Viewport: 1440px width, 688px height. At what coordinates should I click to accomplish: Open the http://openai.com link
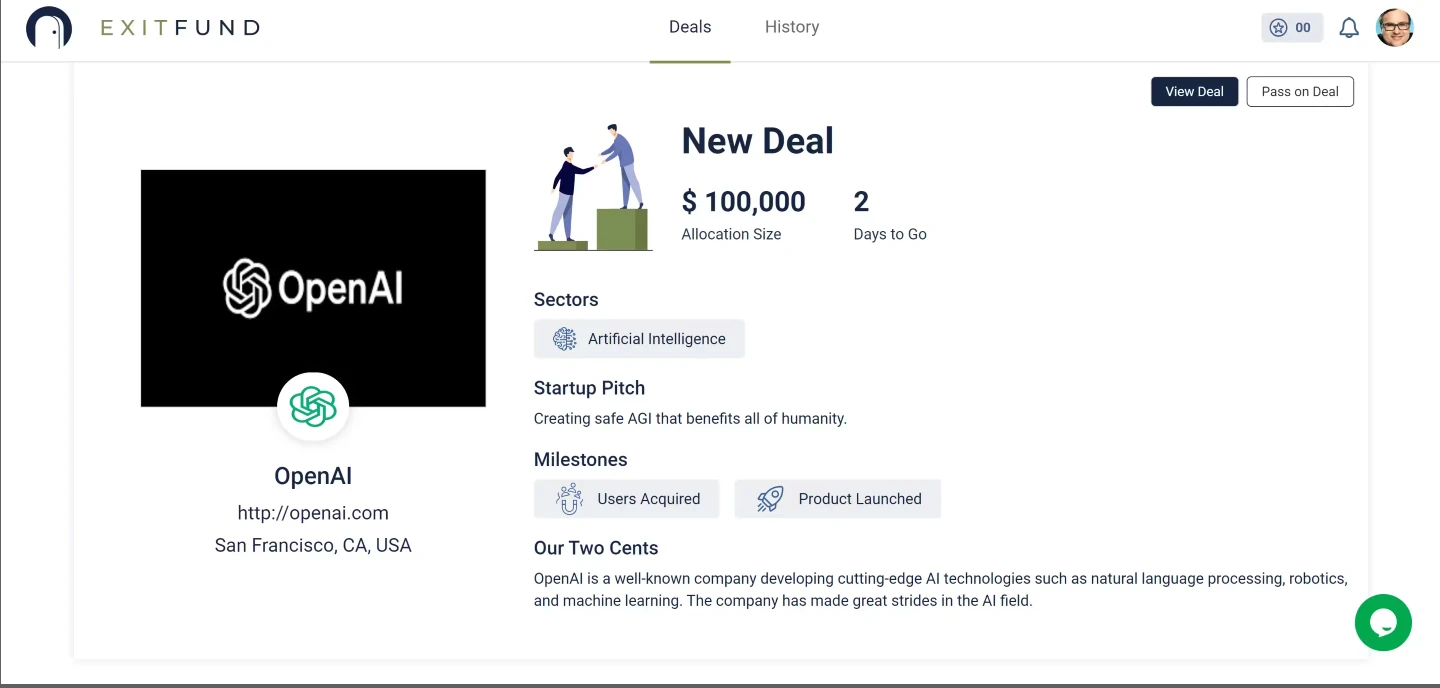[313, 512]
